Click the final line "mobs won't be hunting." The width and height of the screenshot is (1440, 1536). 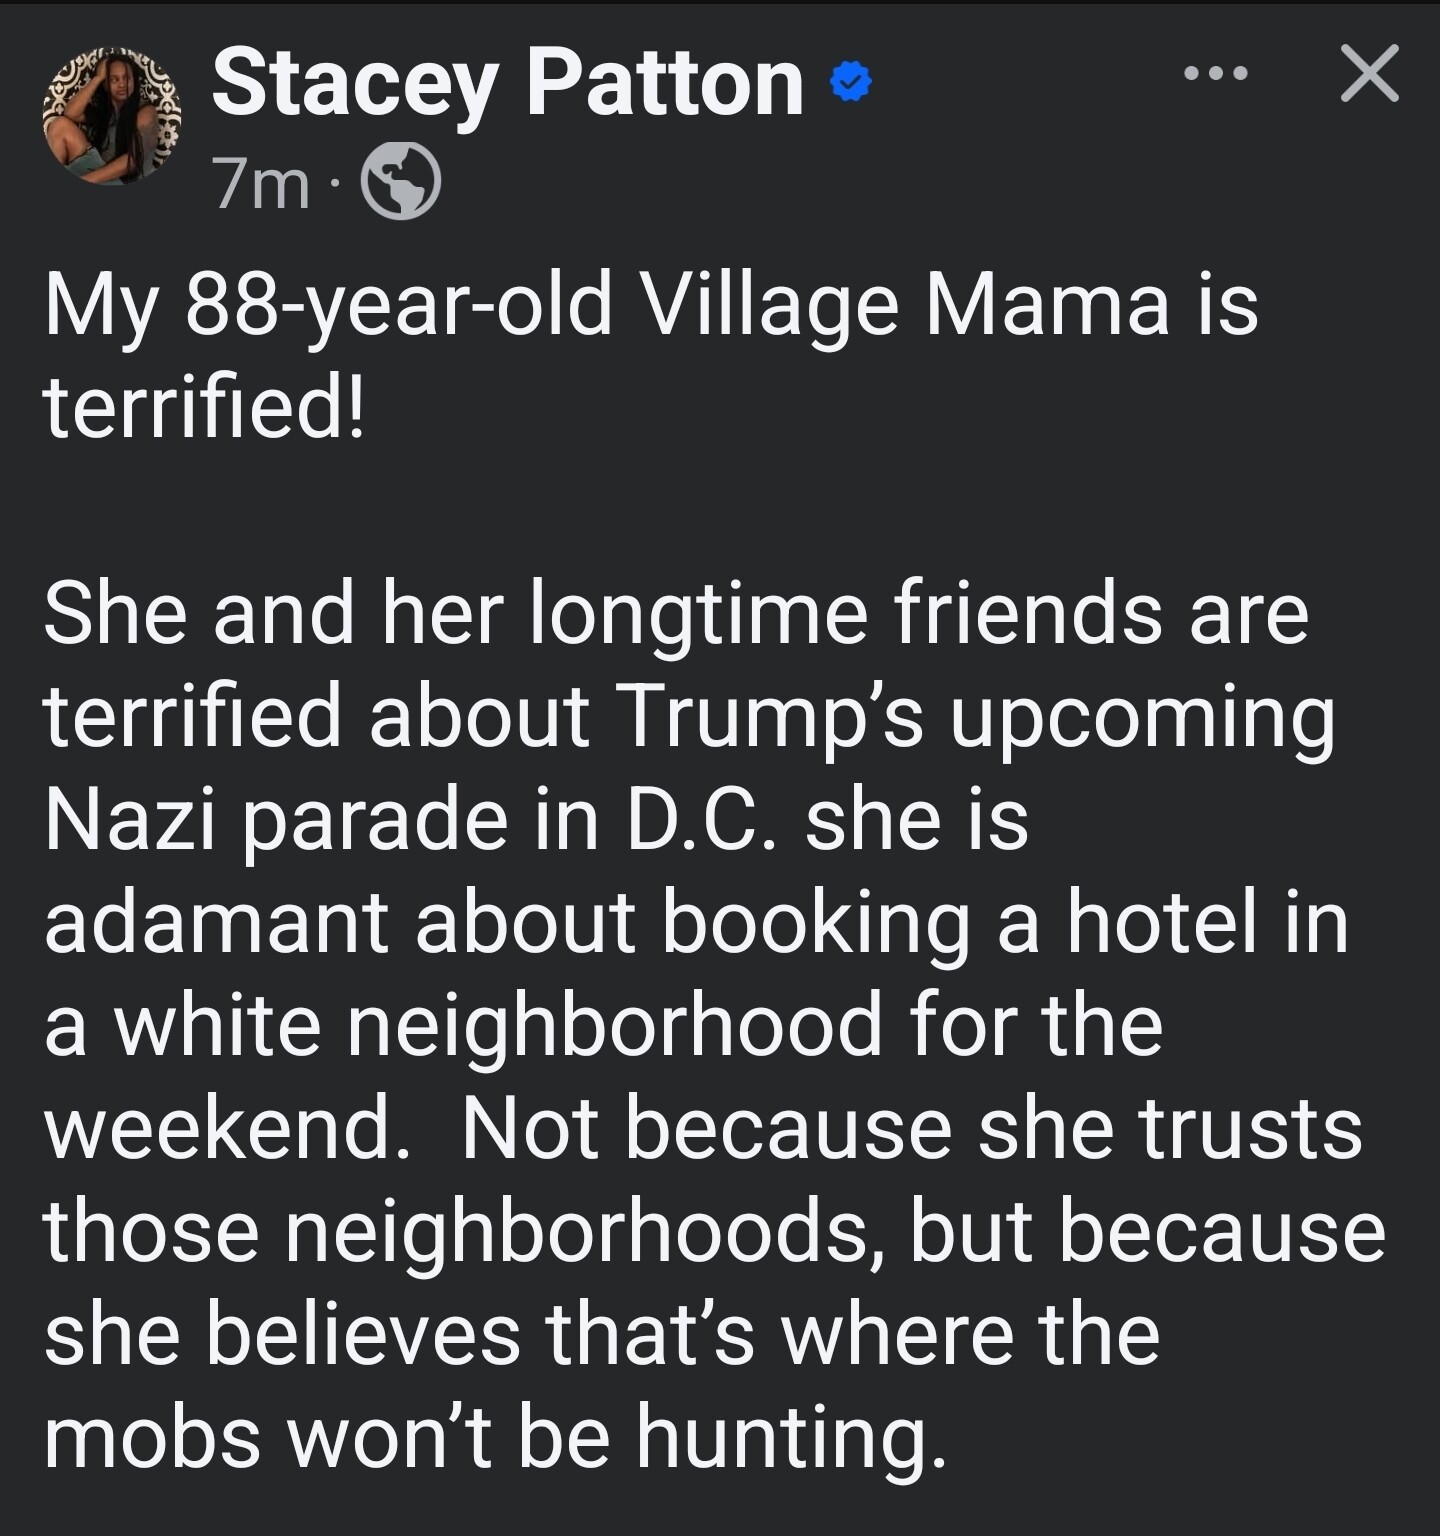pos(495,1440)
